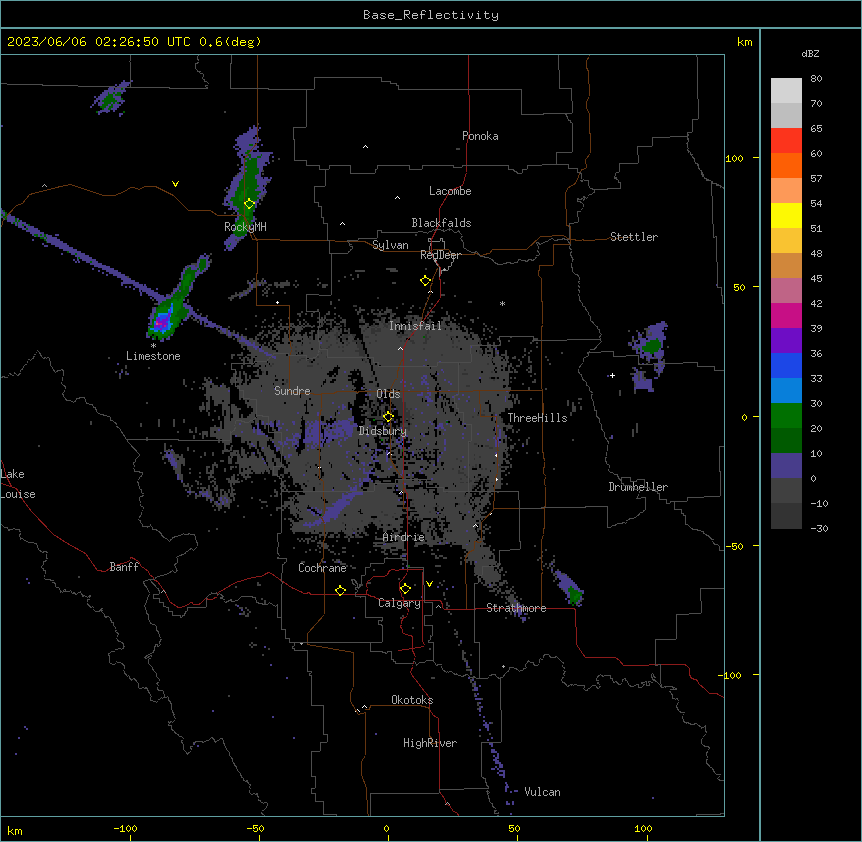Click the Stettler city label
Image resolution: width=862 pixels, height=842 pixels.
tap(634, 237)
